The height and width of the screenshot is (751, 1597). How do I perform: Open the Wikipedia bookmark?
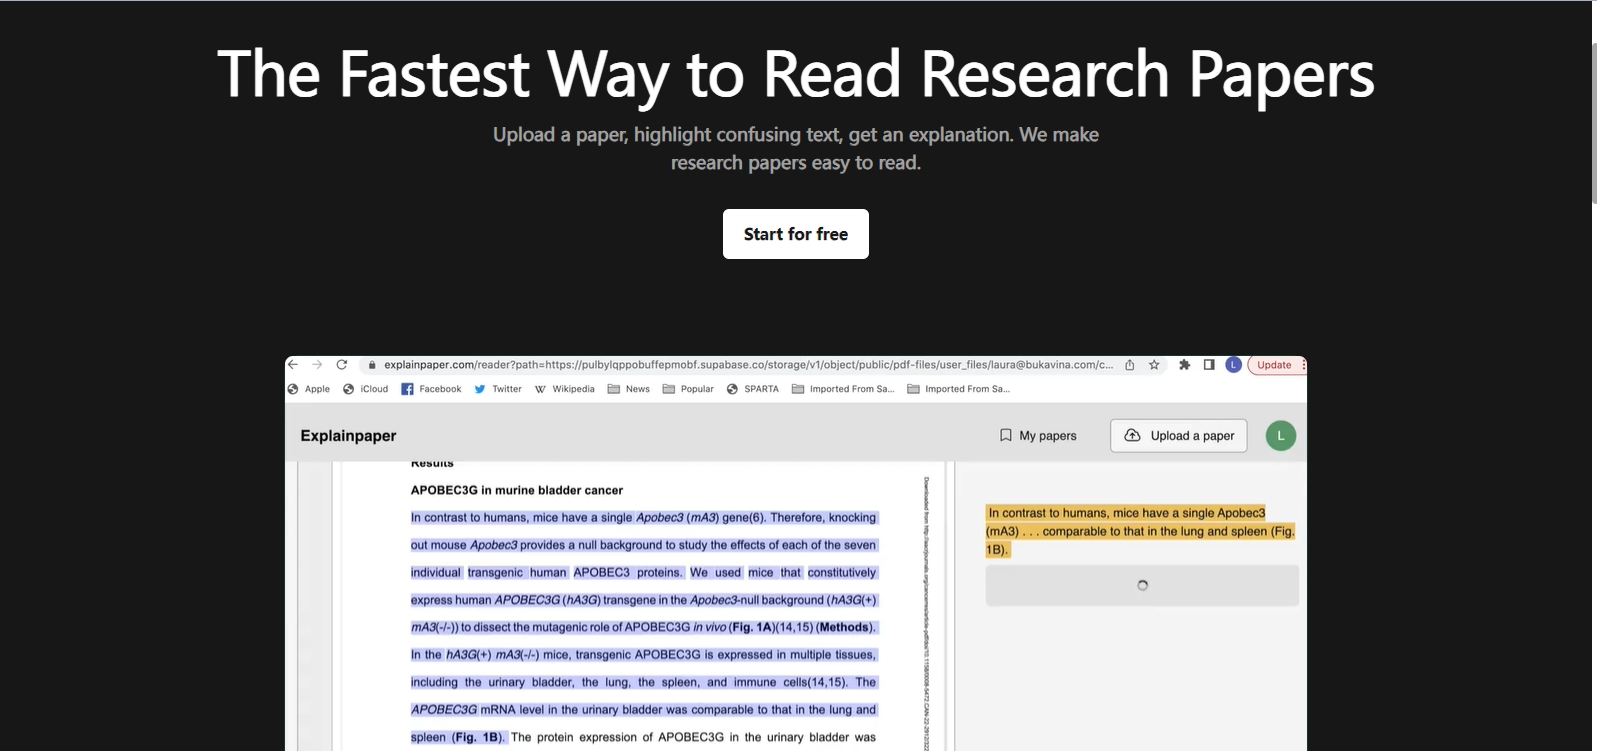pos(564,389)
